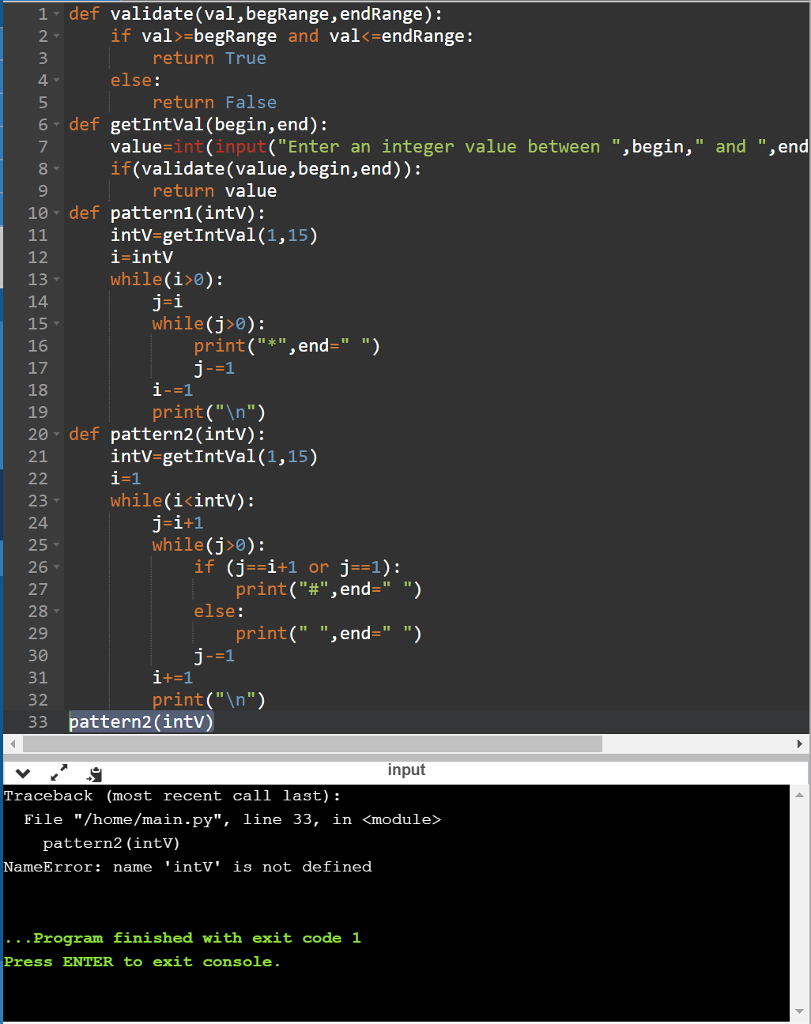Click 'pattern2(intV)' in the console traceback
Screen dimensions: 811x1024
click(111, 844)
